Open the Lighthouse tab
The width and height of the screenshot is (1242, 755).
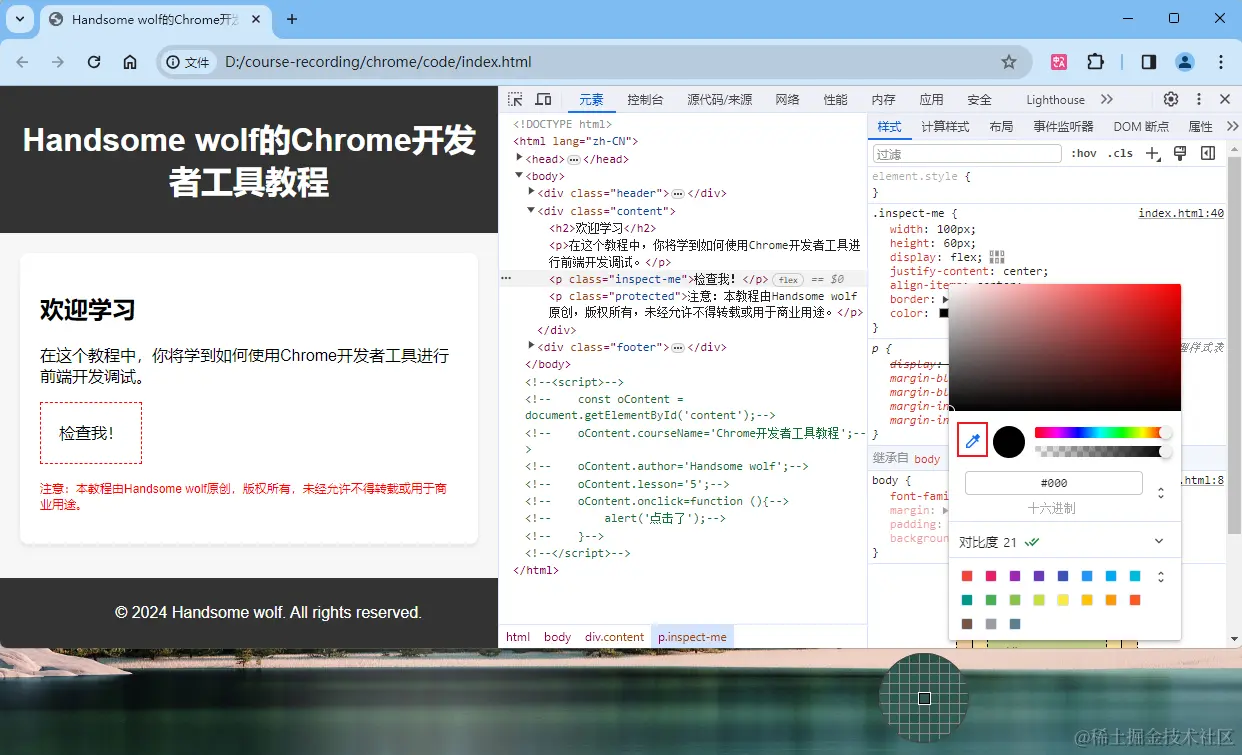(x=1055, y=100)
